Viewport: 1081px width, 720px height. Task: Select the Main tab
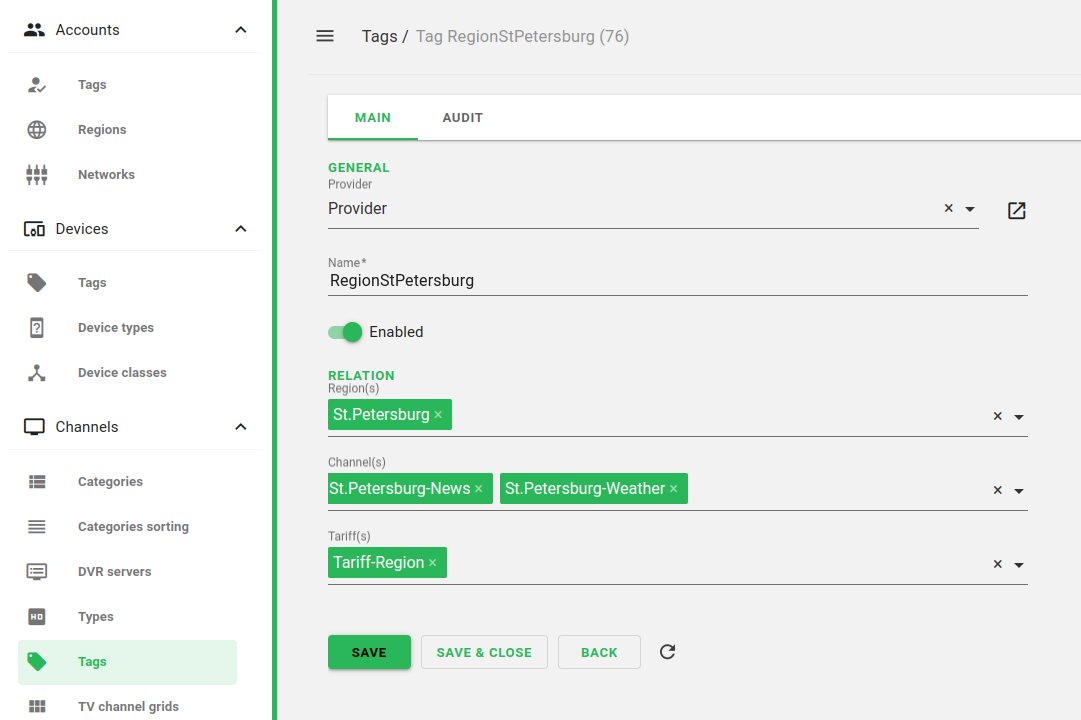point(373,118)
